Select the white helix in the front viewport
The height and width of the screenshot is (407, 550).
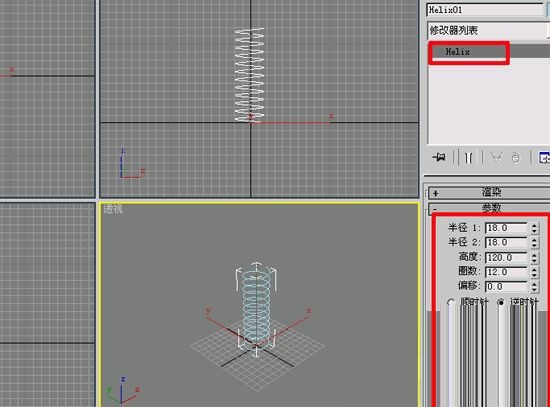click(x=249, y=75)
